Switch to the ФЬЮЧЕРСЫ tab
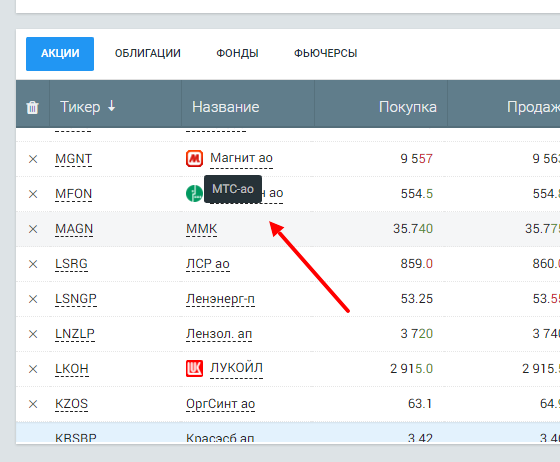This screenshot has width=560, height=462. [x=325, y=54]
